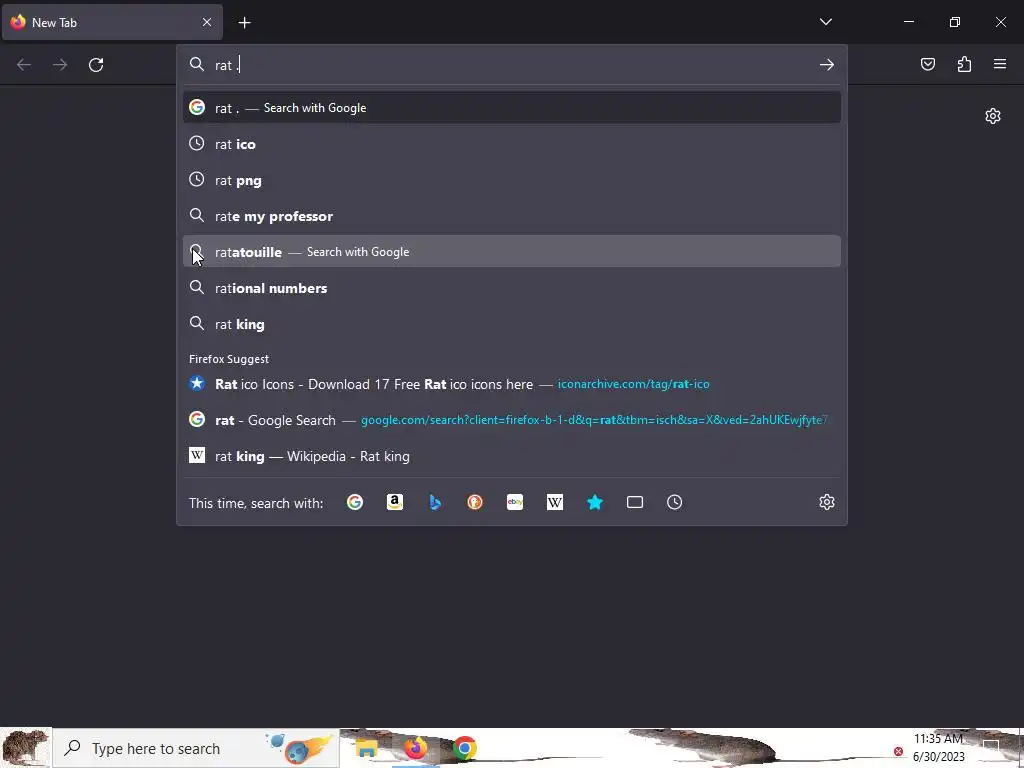Select 'rat png' history suggestion
The image size is (1024, 768).
click(512, 180)
